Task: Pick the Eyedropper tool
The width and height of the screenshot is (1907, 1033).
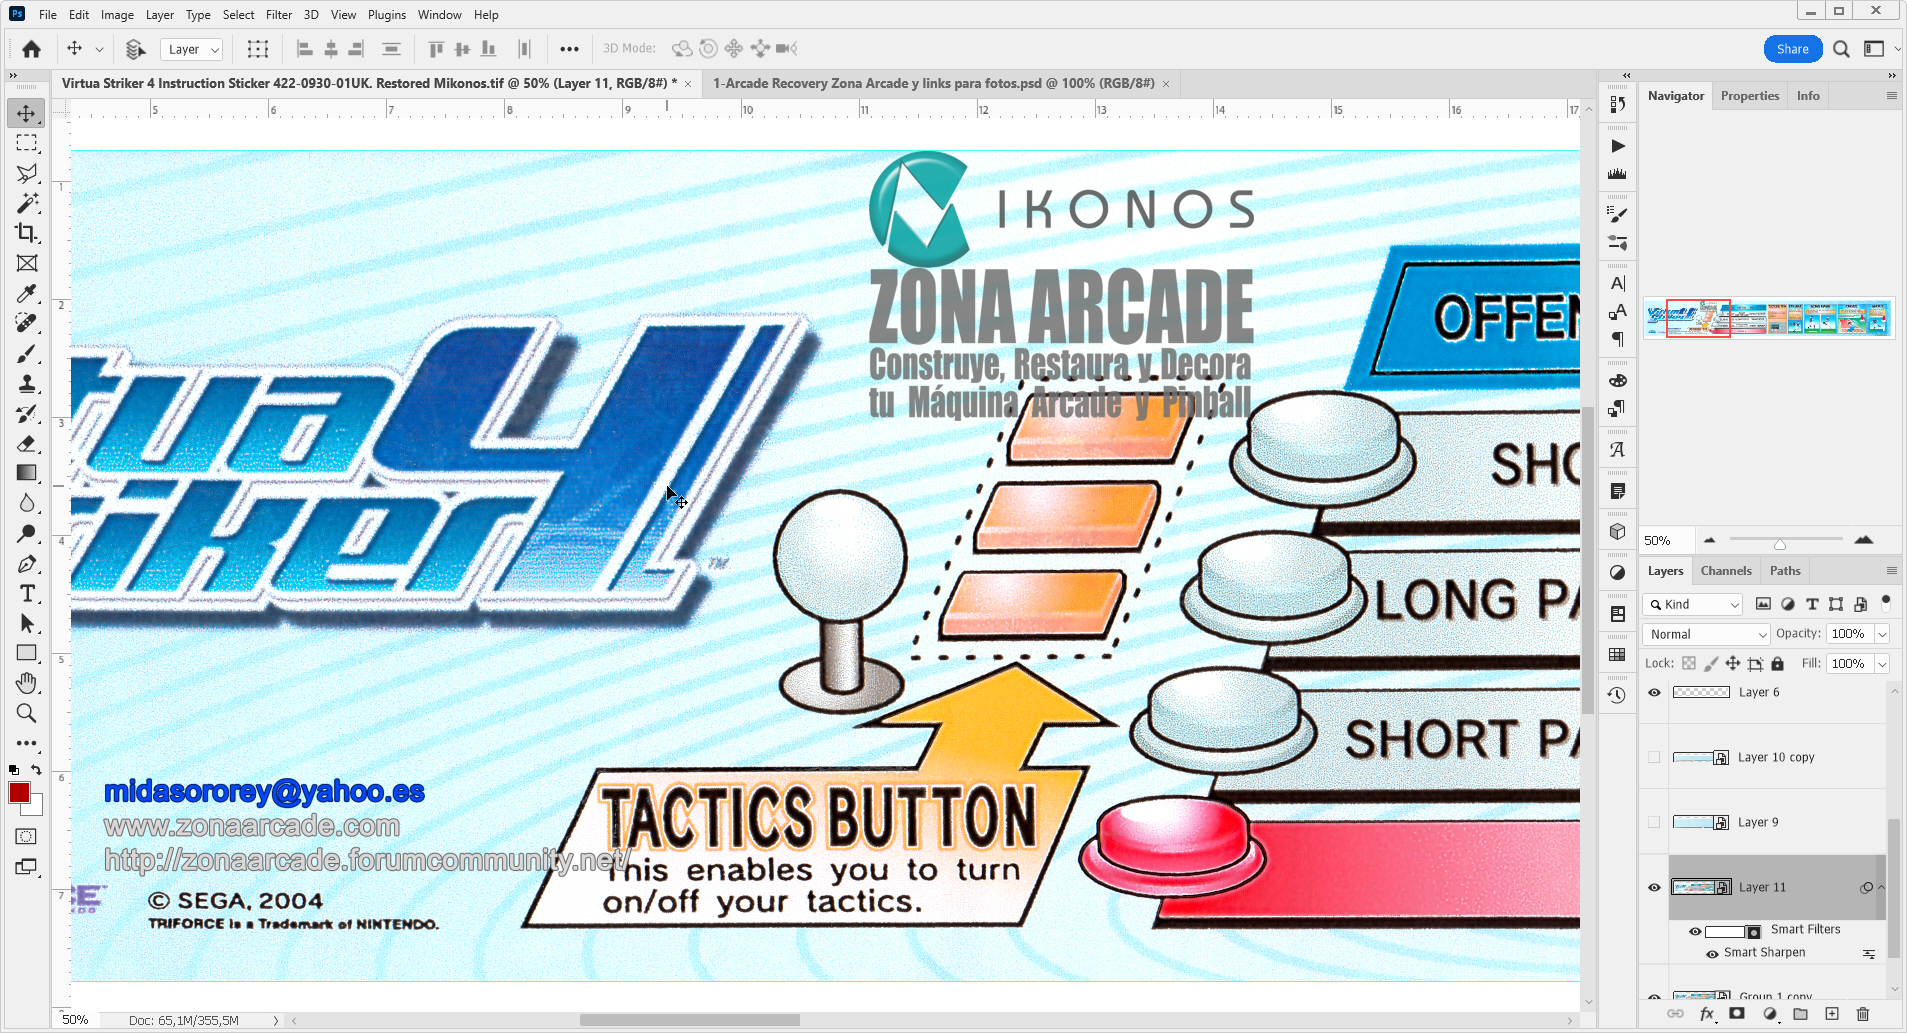Action: click(x=27, y=293)
